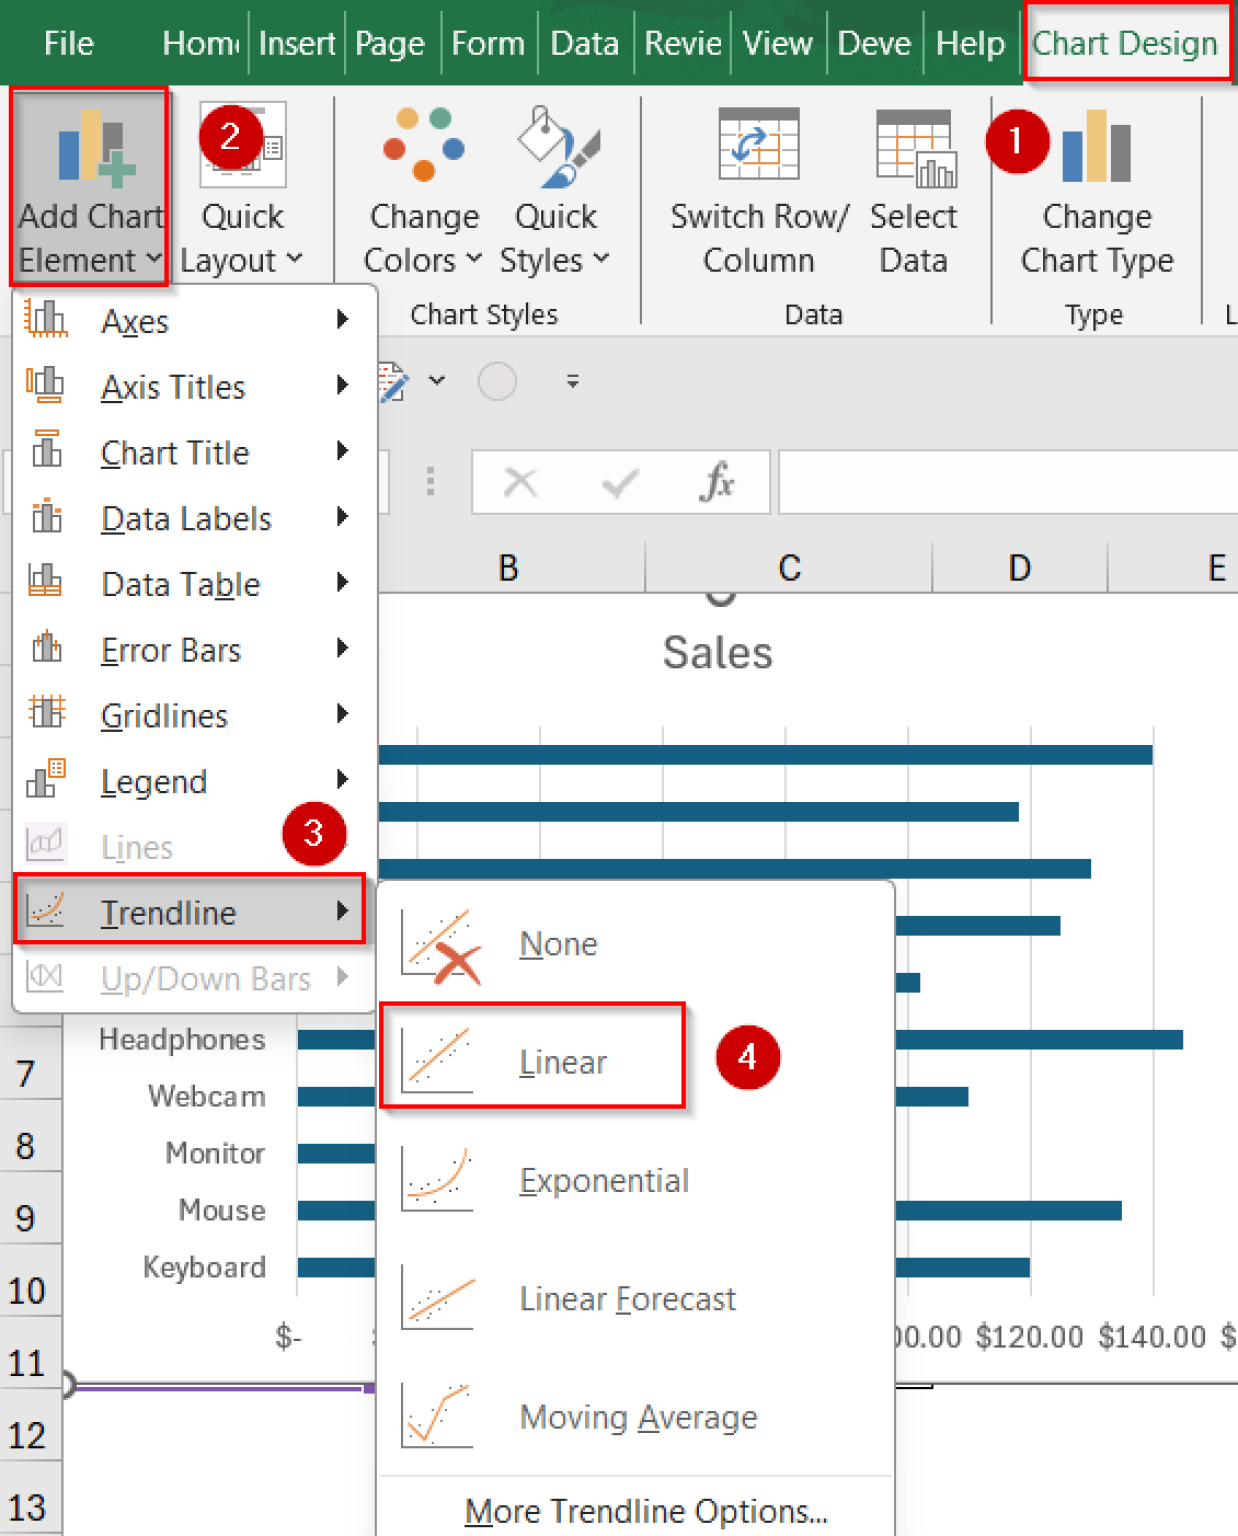Image resolution: width=1238 pixels, height=1536 pixels.
Task: Click the Cancel X in the formula bar
Action: pyautogui.click(x=520, y=481)
